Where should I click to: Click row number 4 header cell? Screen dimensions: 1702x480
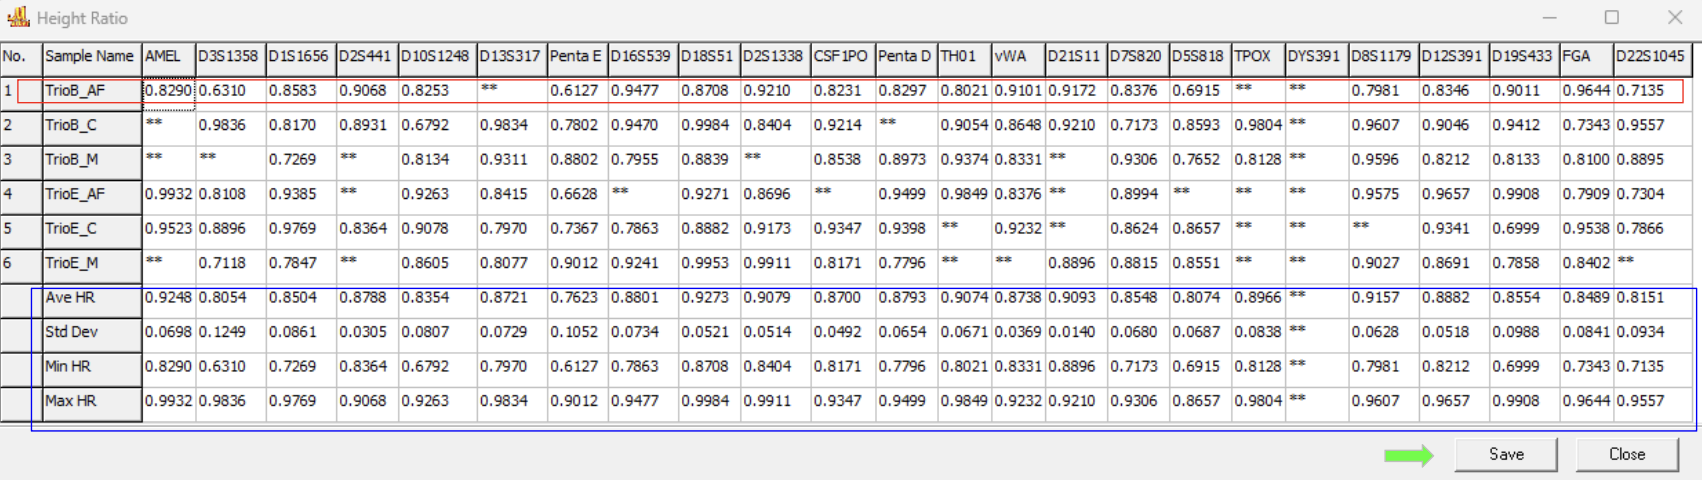pos(20,194)
